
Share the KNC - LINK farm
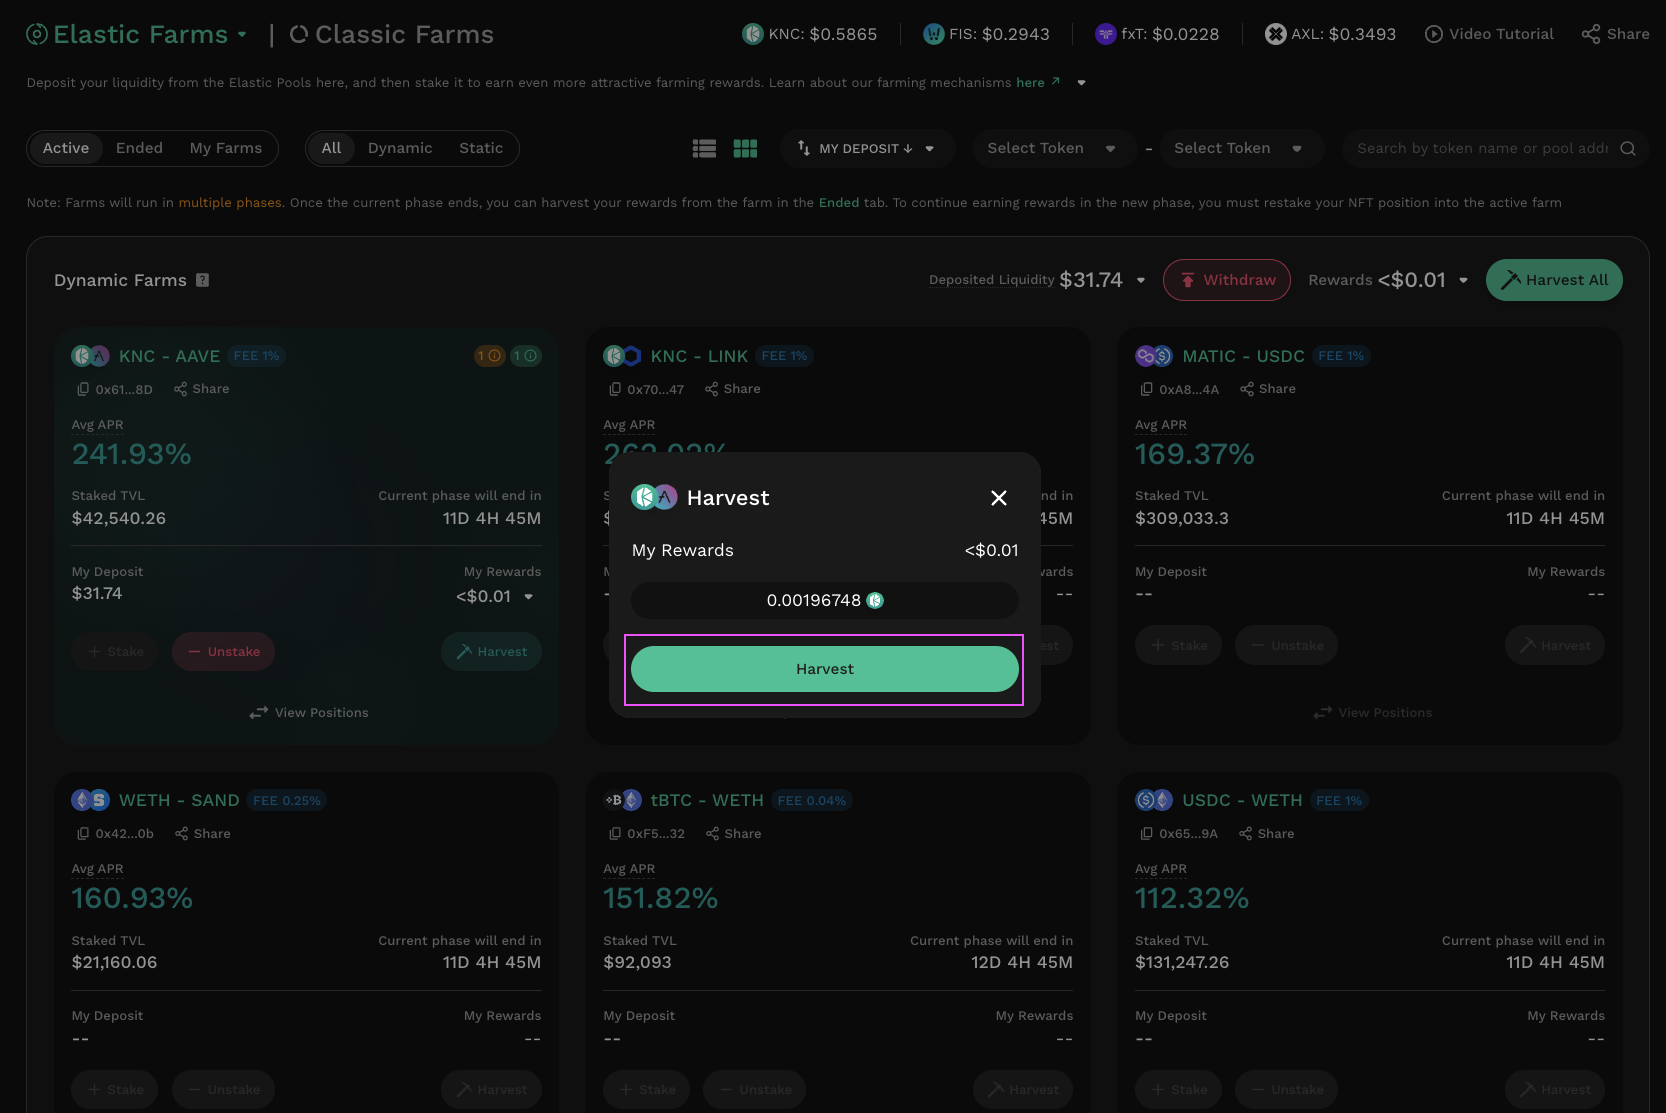pos(732,389)
